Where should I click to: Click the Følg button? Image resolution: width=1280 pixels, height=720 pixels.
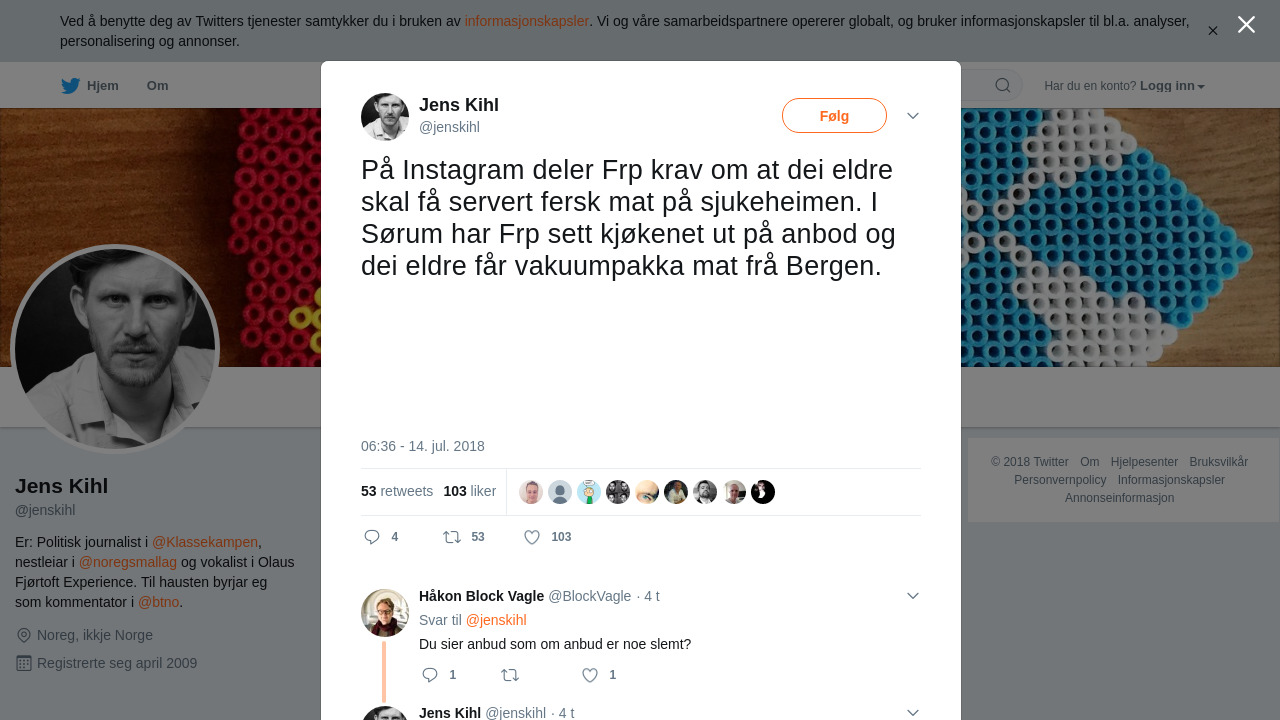[834, 116]
